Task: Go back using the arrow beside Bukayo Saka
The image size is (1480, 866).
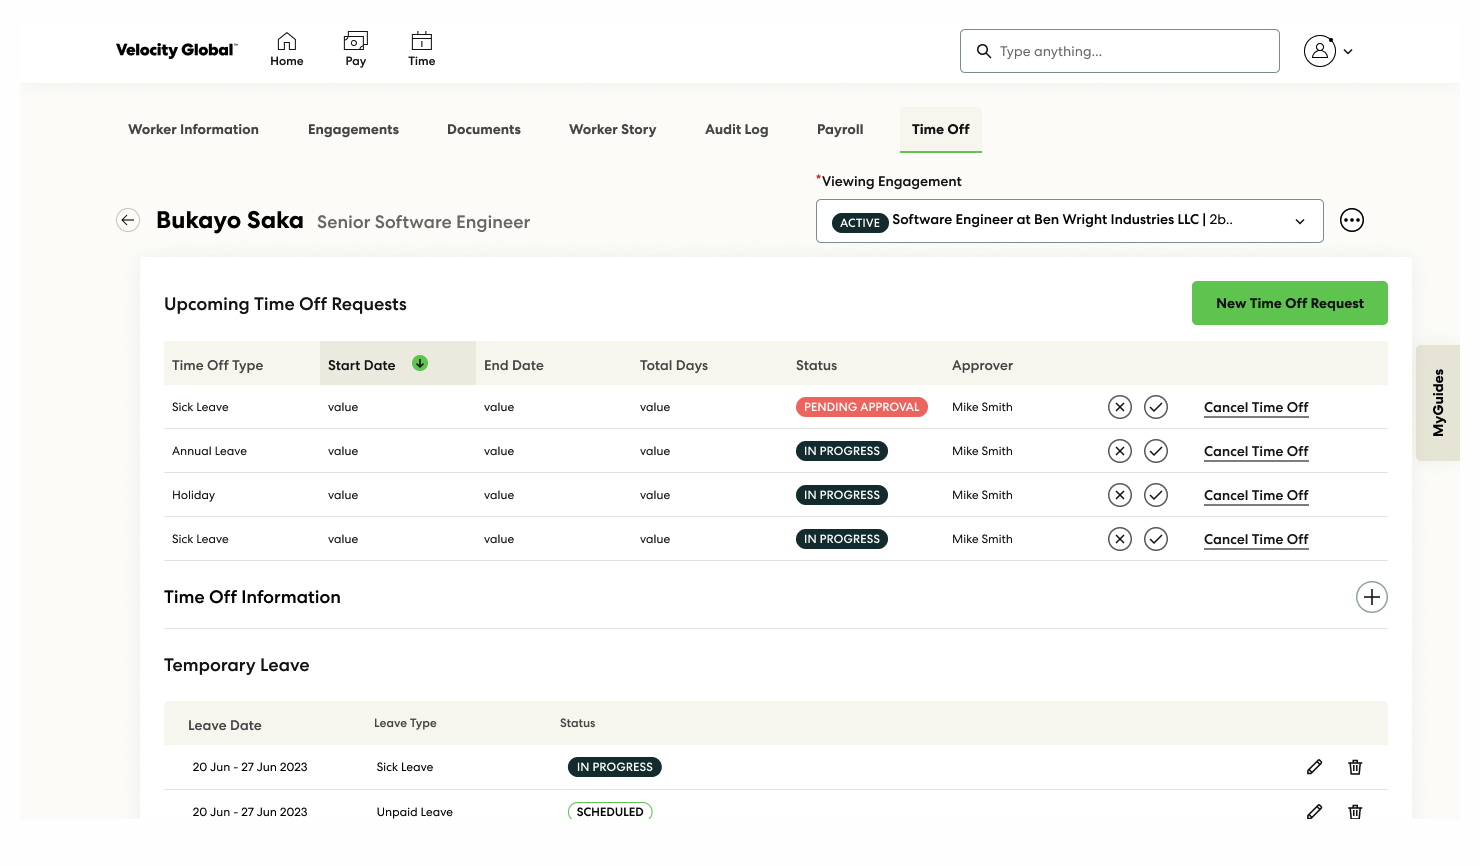Action: pyautogui.click(x=128, y=220)
